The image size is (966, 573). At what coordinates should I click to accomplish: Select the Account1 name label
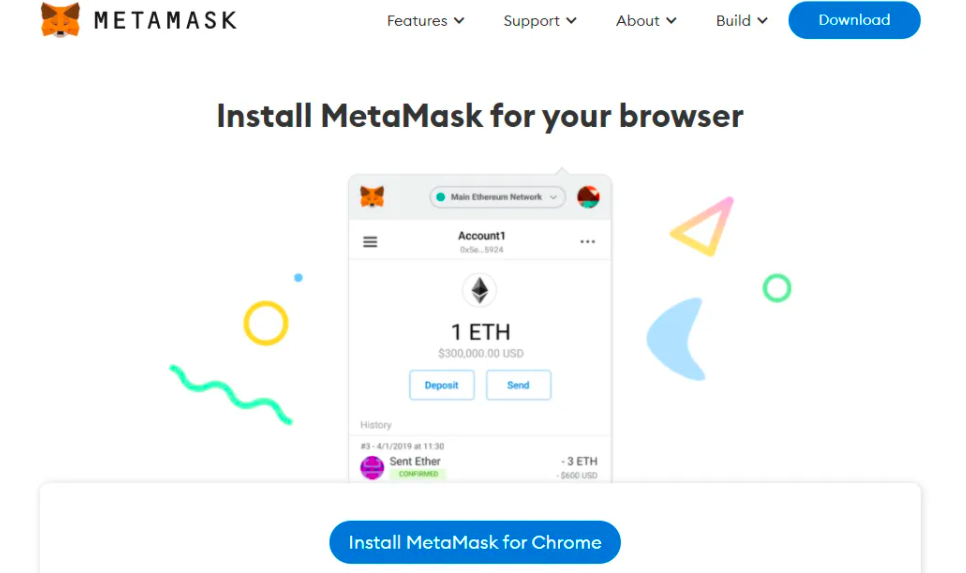click(x=481, y=235)
